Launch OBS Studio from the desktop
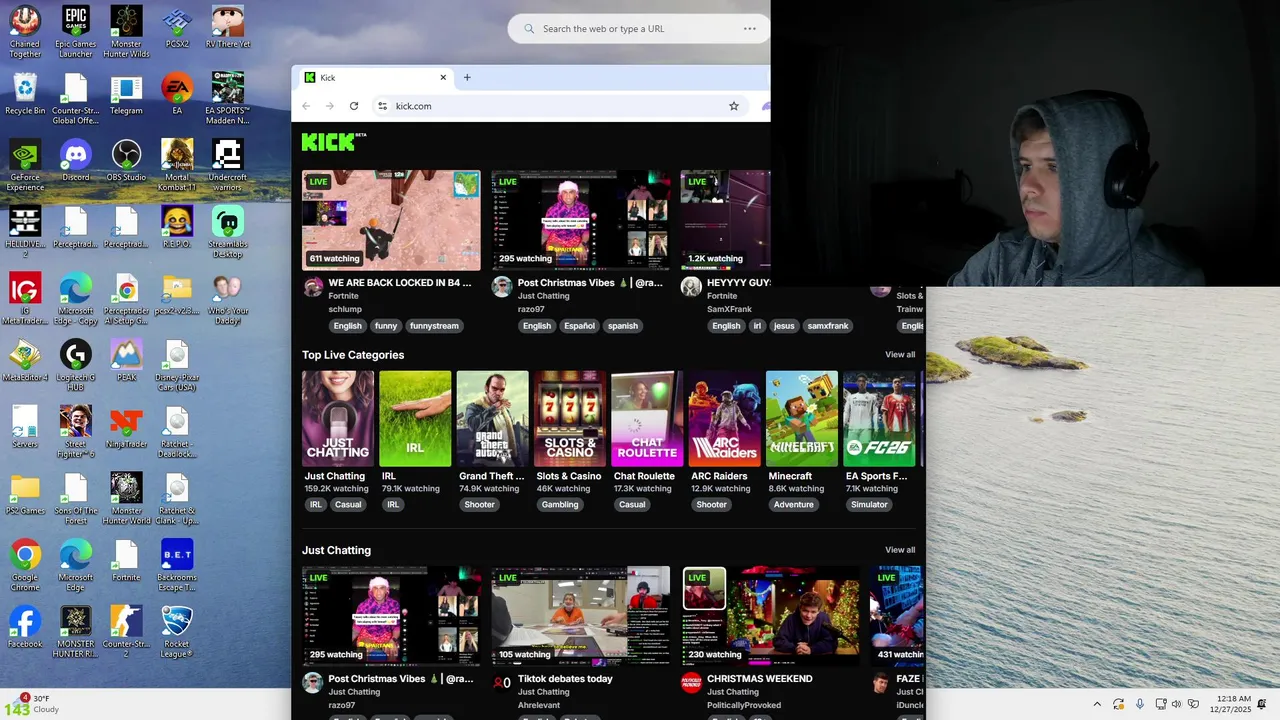This screenshot has width=1280, height=720. pyautogui.click(x=126, y=160)
